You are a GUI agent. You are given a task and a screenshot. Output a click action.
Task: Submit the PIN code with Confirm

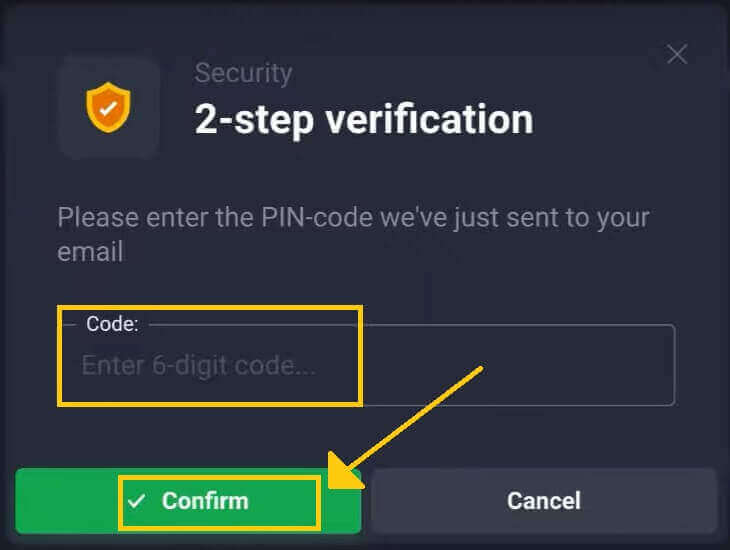tap(188, 500)
